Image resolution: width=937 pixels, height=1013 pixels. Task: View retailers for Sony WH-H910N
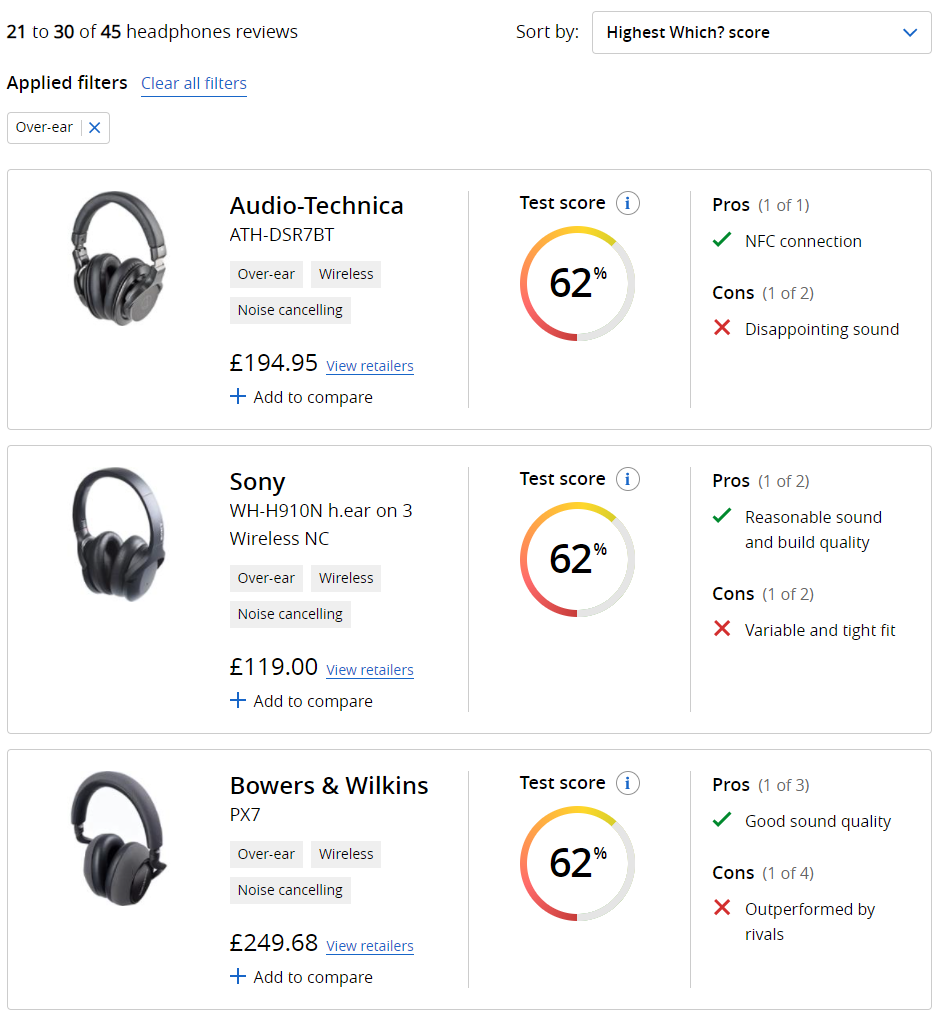point(370,670)
